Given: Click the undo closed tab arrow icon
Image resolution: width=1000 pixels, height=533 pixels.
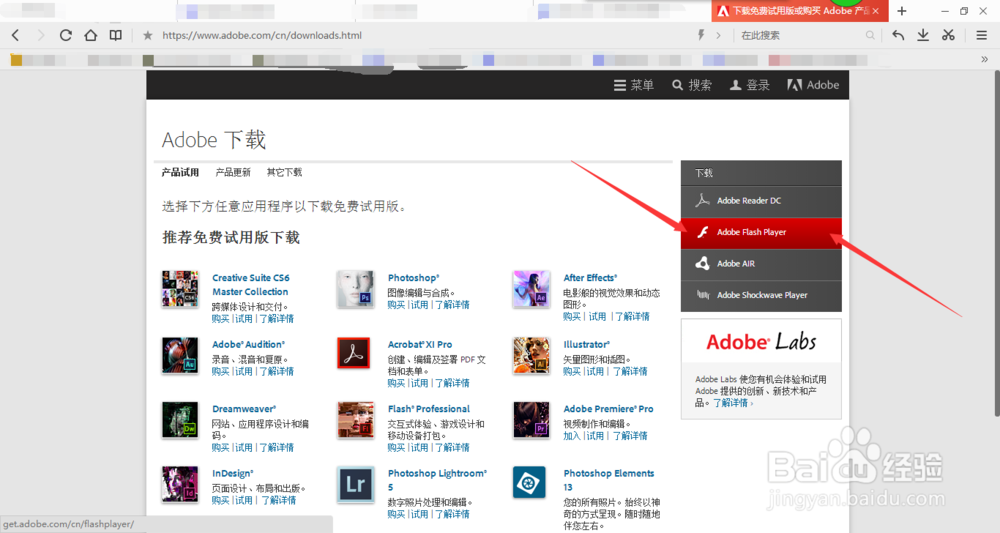Looking at the screenshot, I should [898, 36].
